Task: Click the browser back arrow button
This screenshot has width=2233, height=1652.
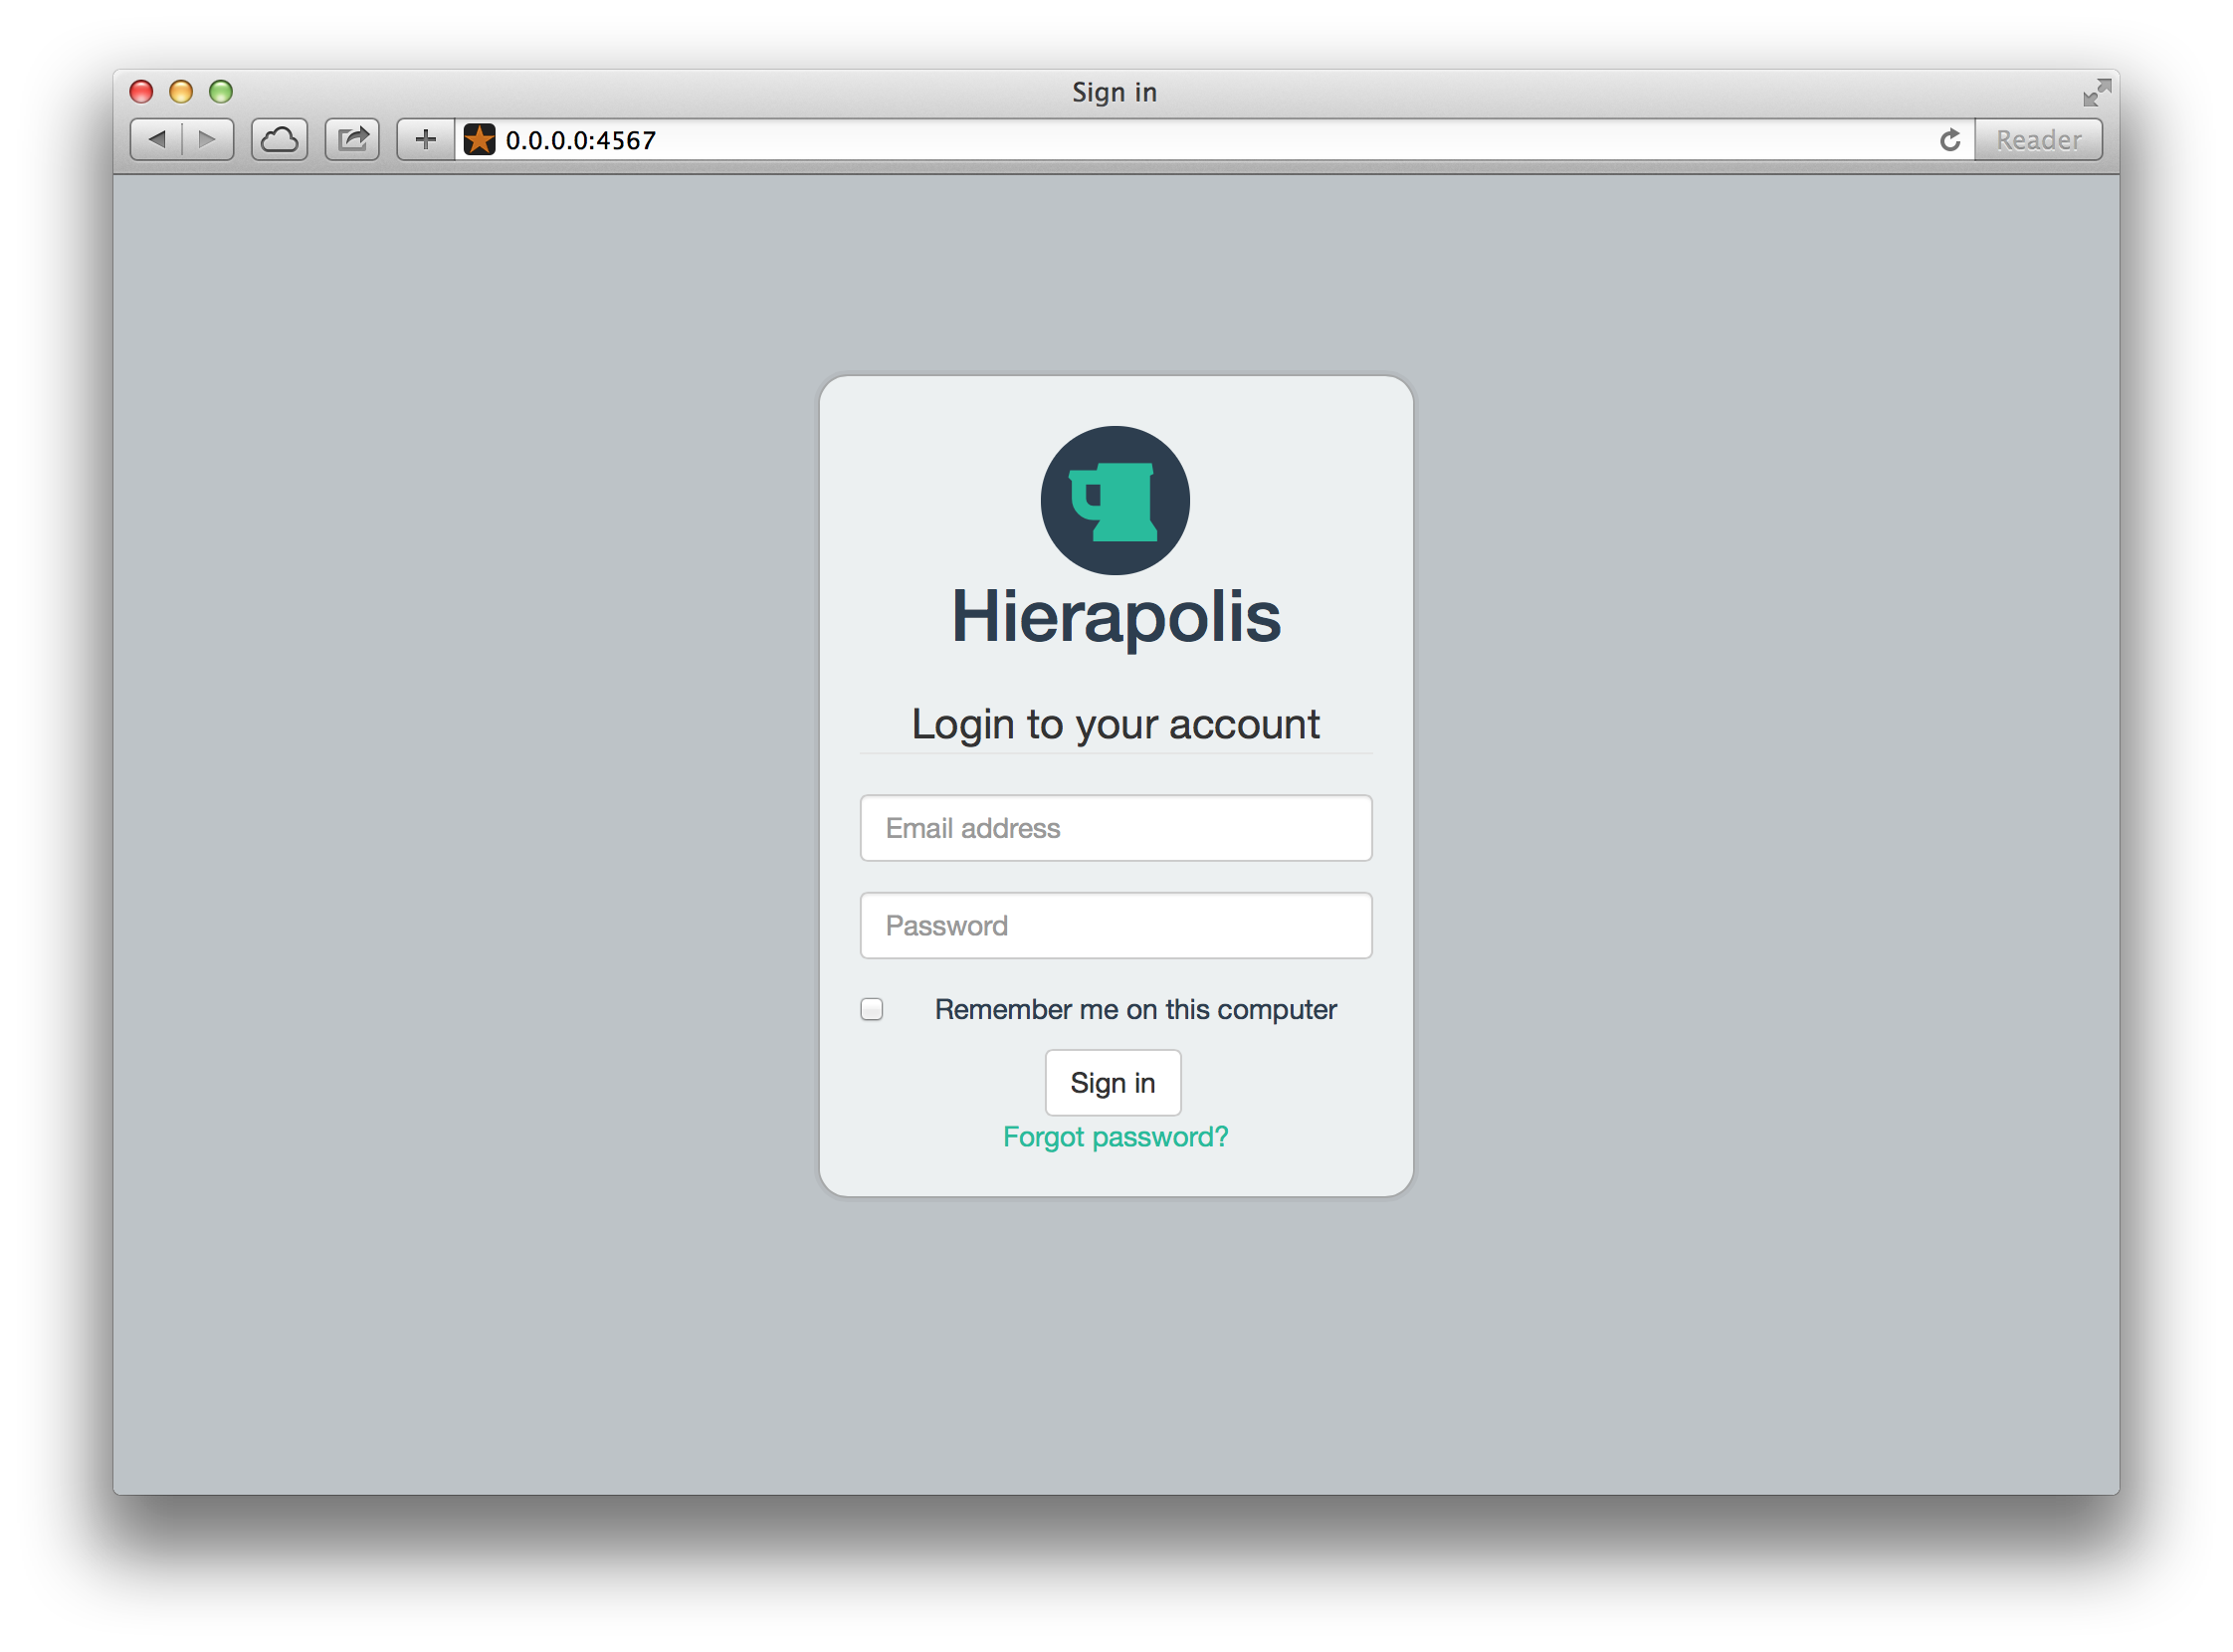Action: (x=157, y=139)
